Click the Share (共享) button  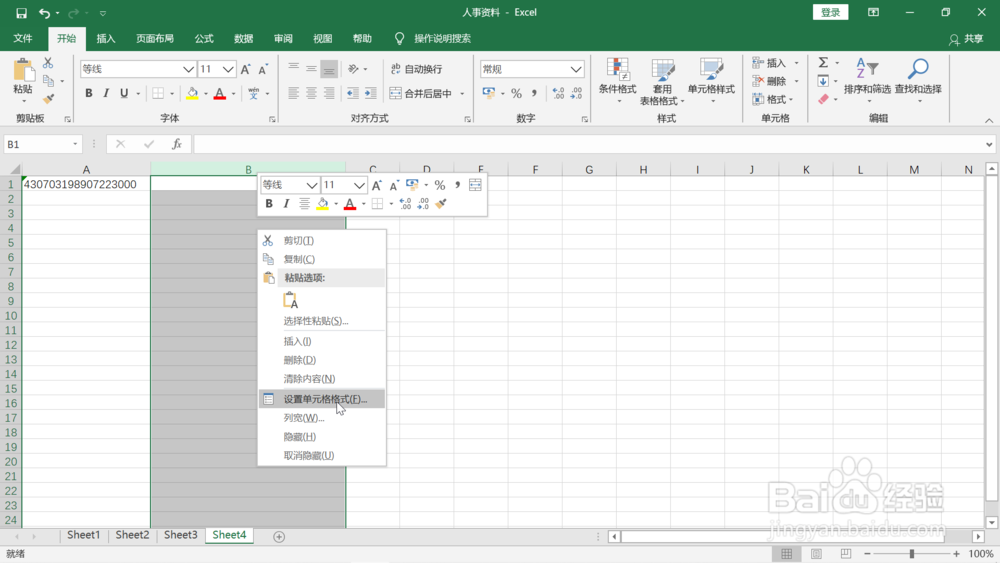click(966, 39)
